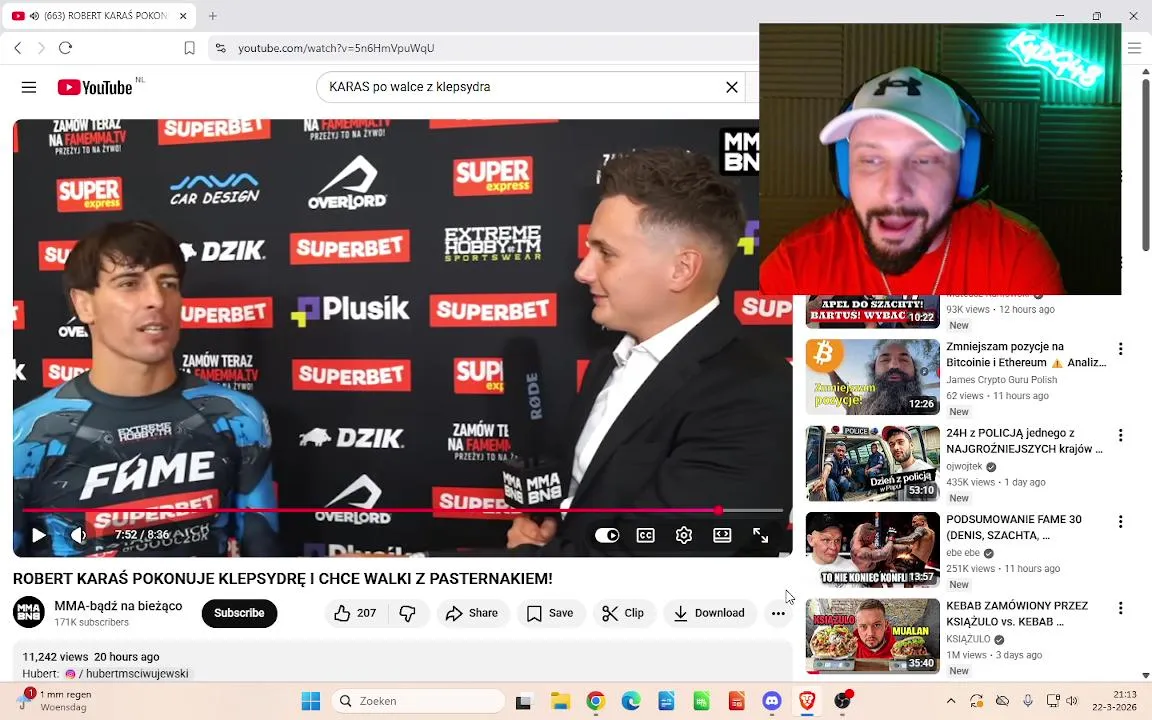Open site settings icon in address bar
The image size is (1152, 720).
(x=220, y=48)
